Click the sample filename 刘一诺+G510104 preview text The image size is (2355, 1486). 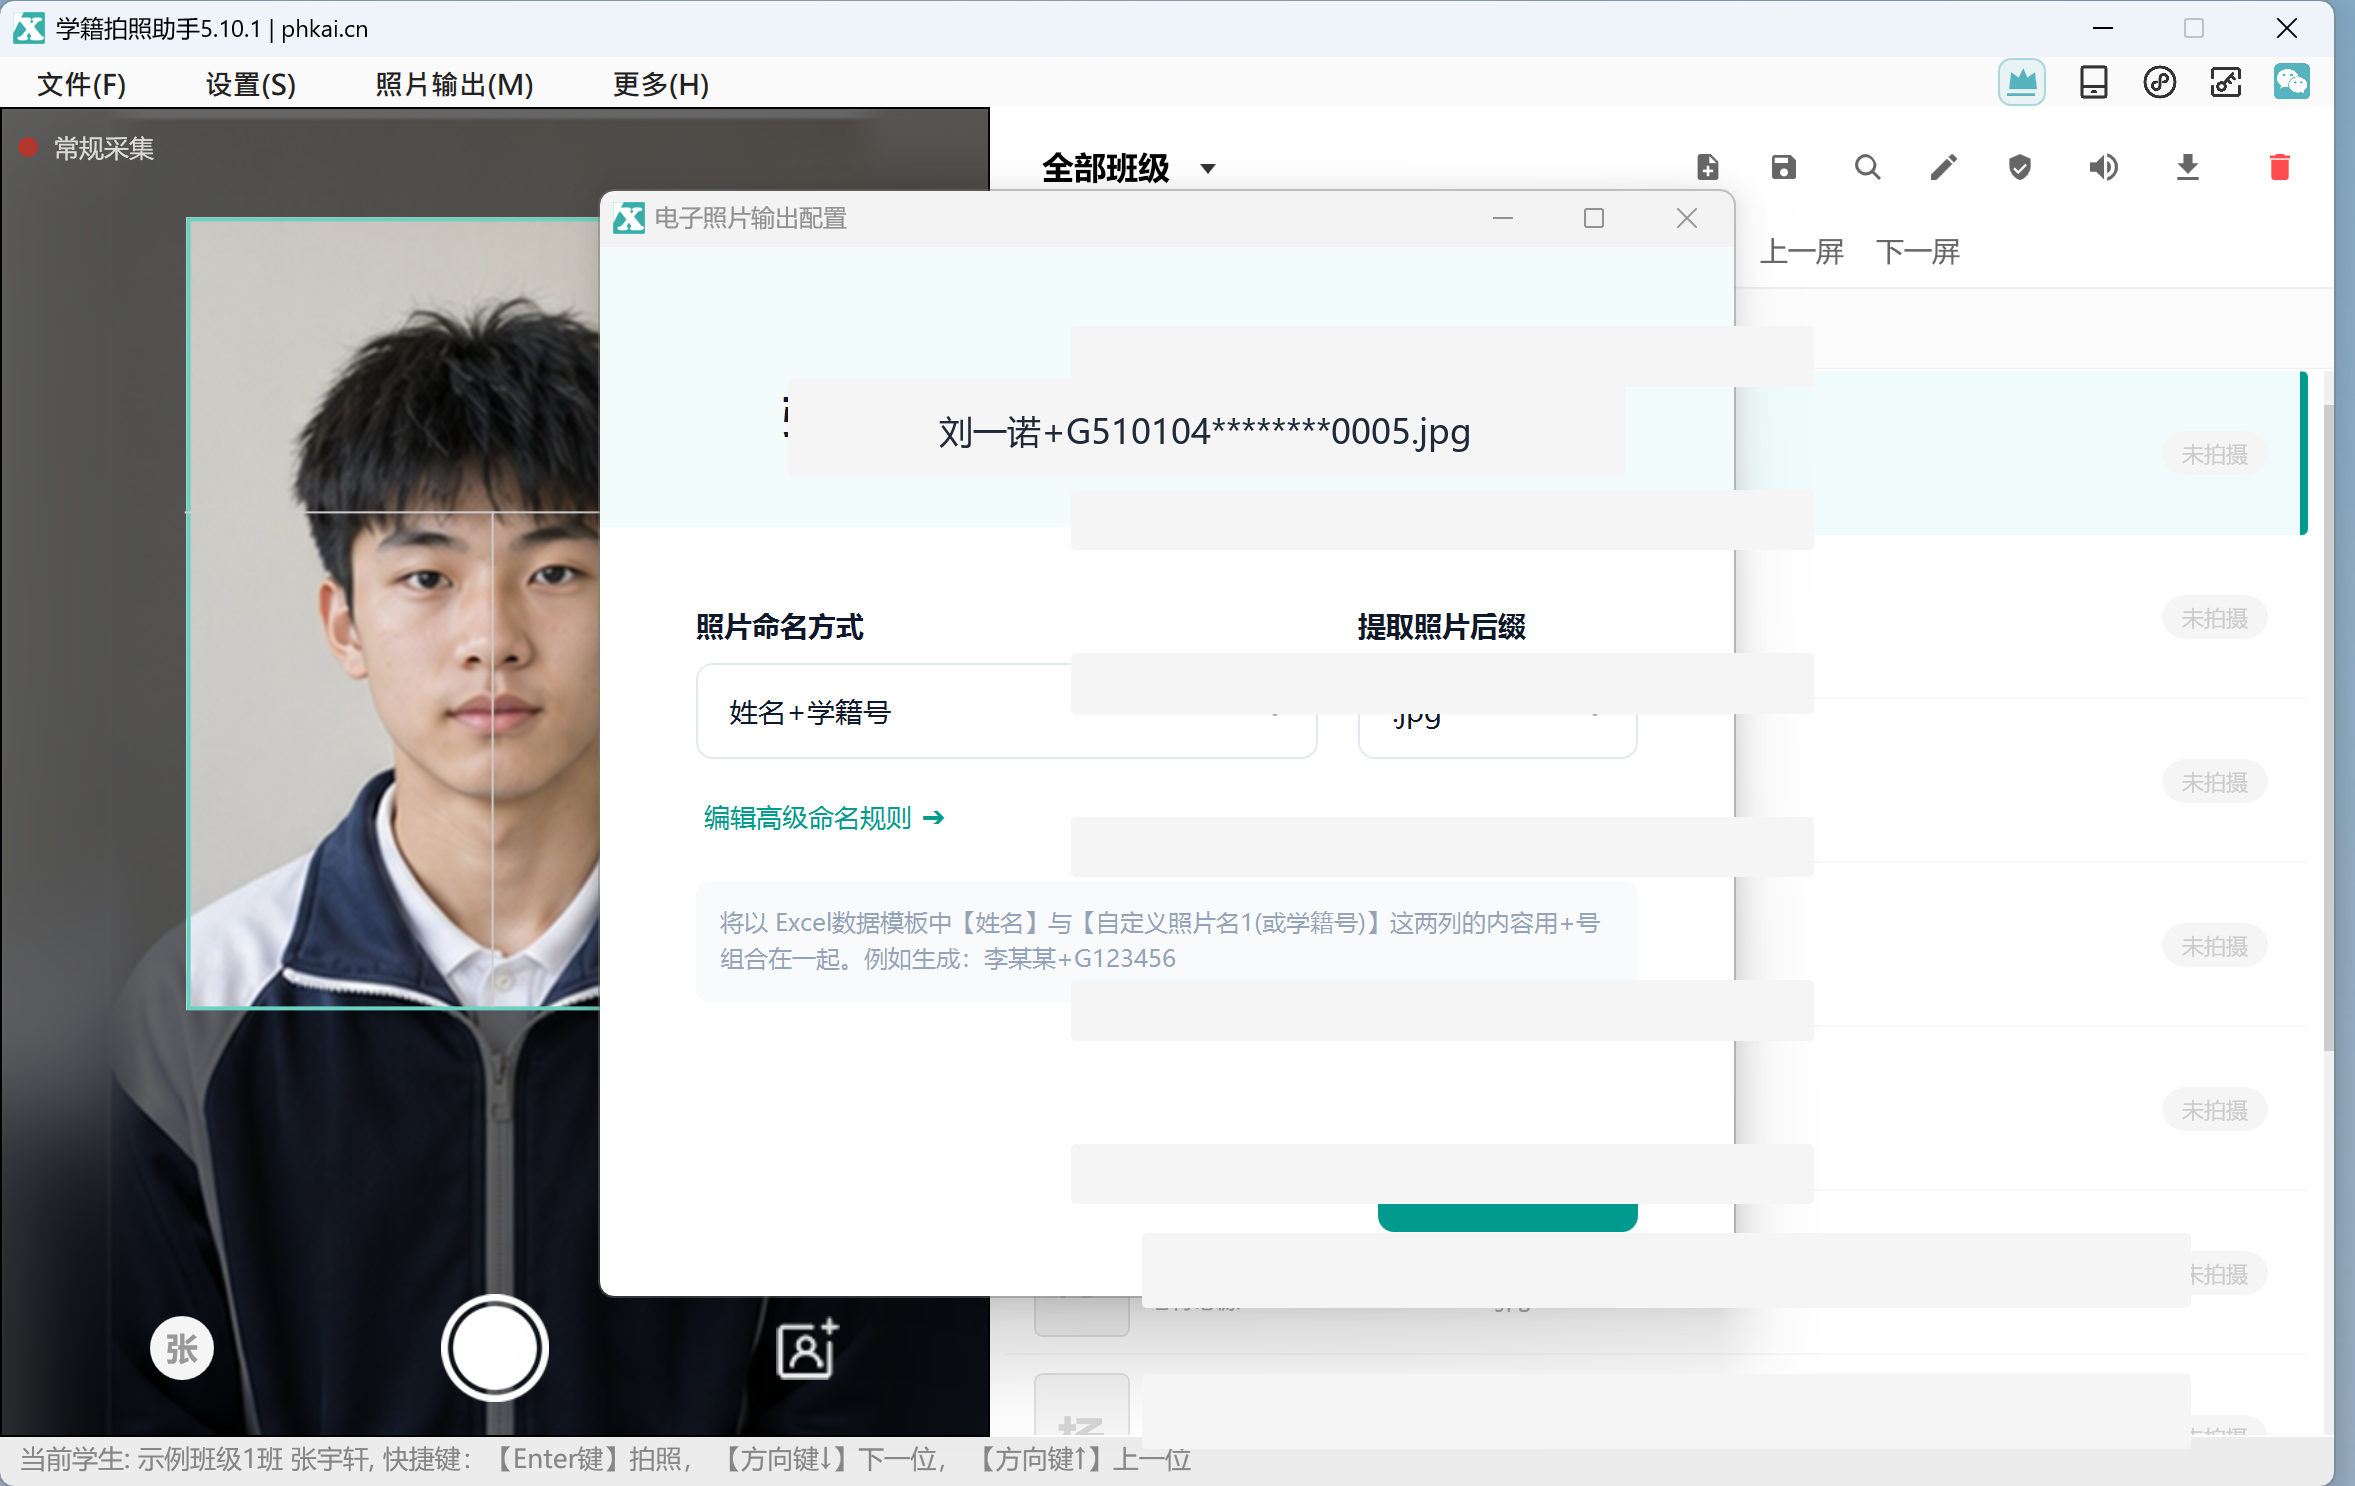(1204, 432)
